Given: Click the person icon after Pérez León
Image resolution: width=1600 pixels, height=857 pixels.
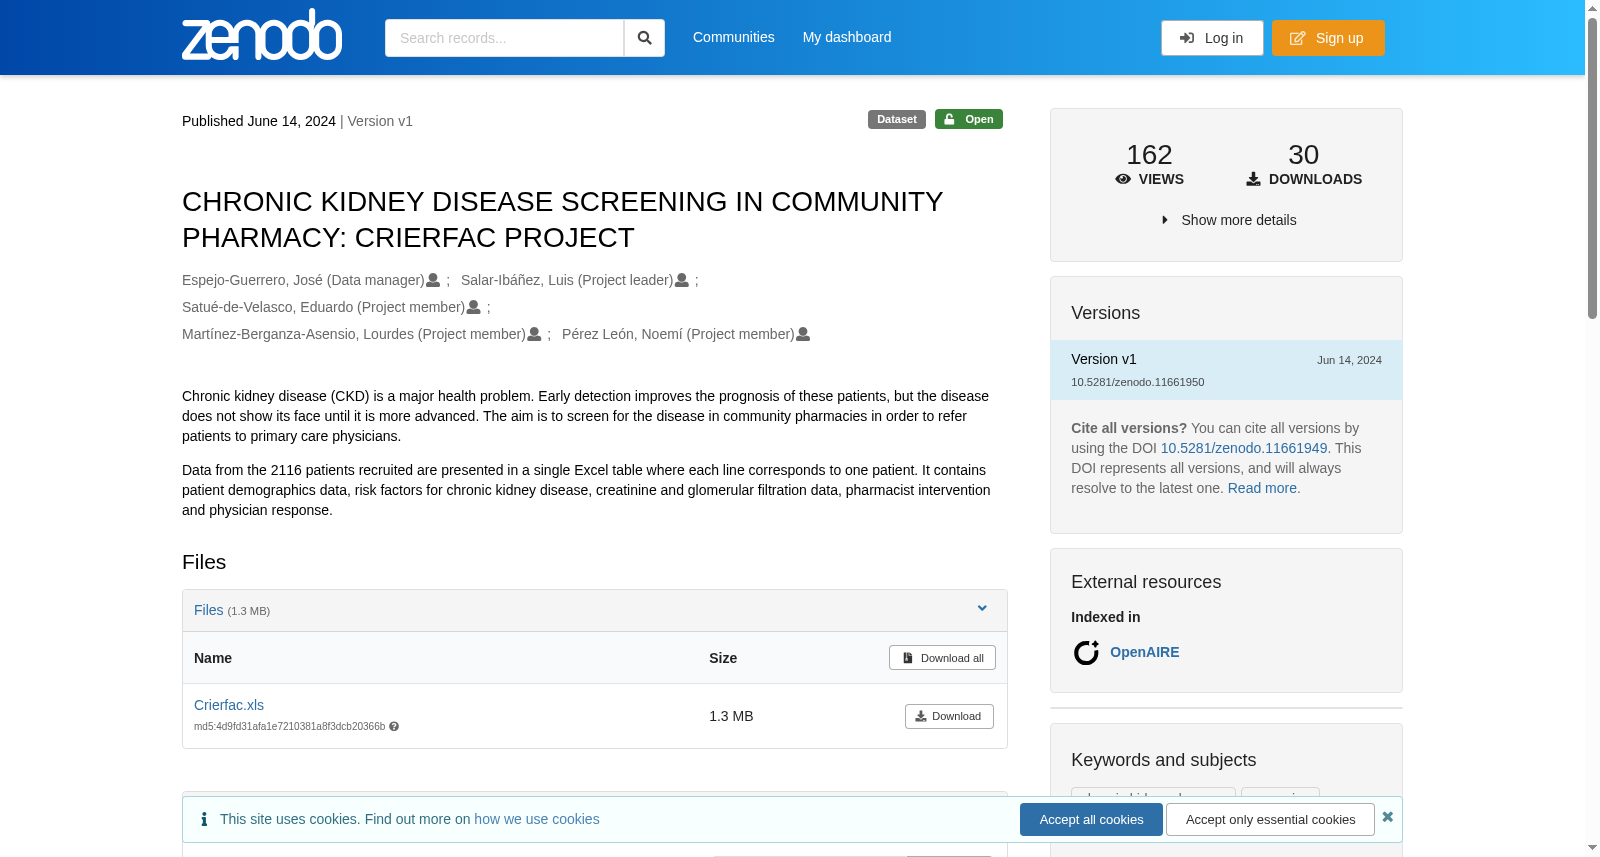Looking at the screenshot, I should pyautogui.click(x=803, y=334).
